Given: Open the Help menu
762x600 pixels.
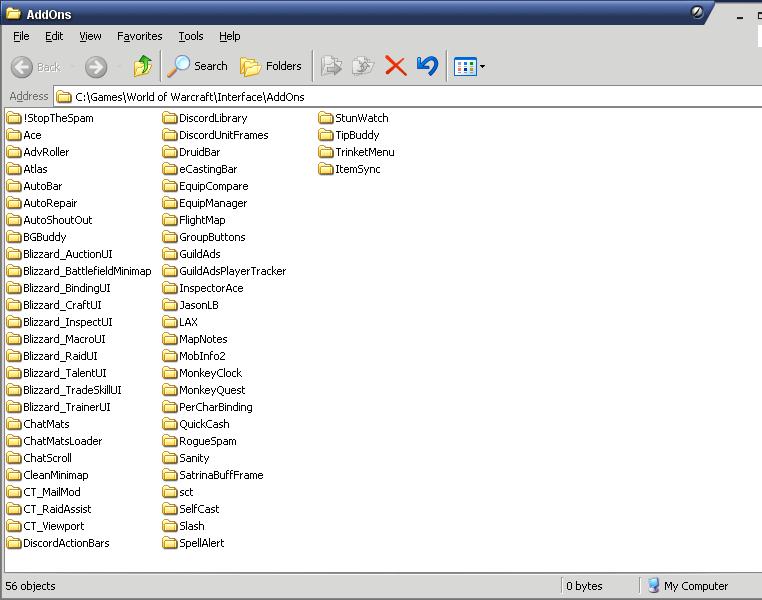Looking at the screenshot, I should (x=229, y=36).
